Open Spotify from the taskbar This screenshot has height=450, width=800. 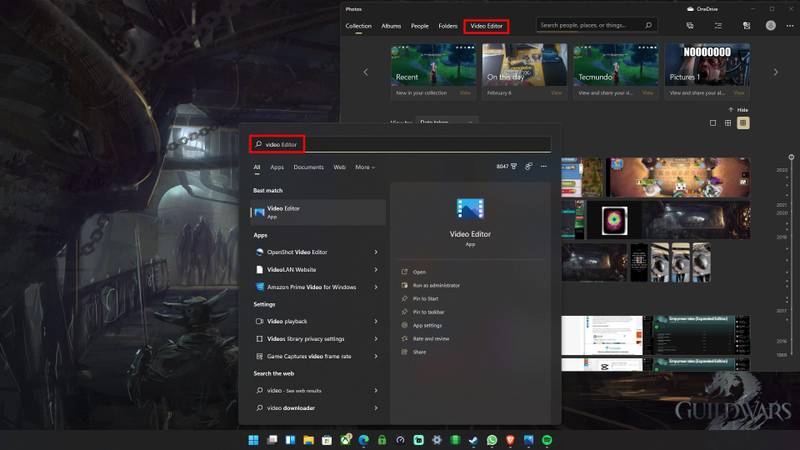[547, 440]
